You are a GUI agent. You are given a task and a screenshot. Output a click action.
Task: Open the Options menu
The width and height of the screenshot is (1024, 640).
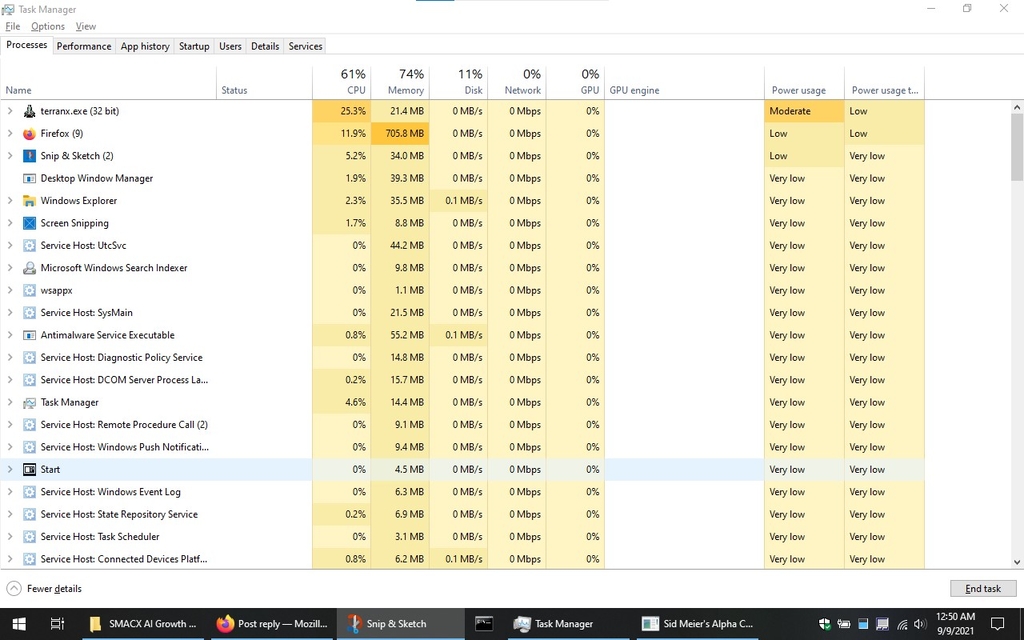[47, 26]
